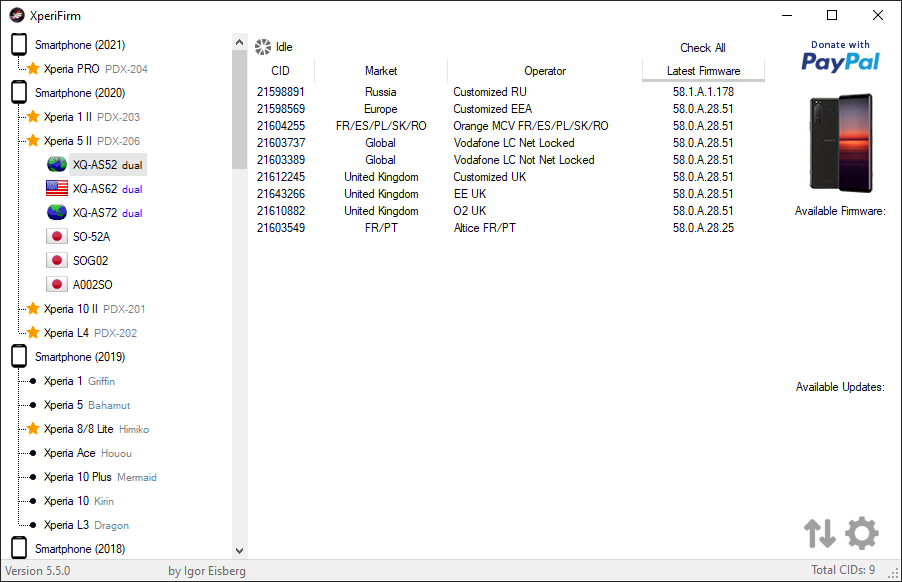902x582 pixels.
Task: Click the Xperia 5 II phone image
Action: (x=840, y=143)
